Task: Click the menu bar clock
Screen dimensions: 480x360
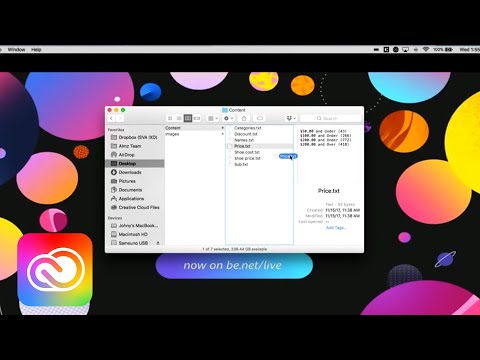Action: [469, 49]
